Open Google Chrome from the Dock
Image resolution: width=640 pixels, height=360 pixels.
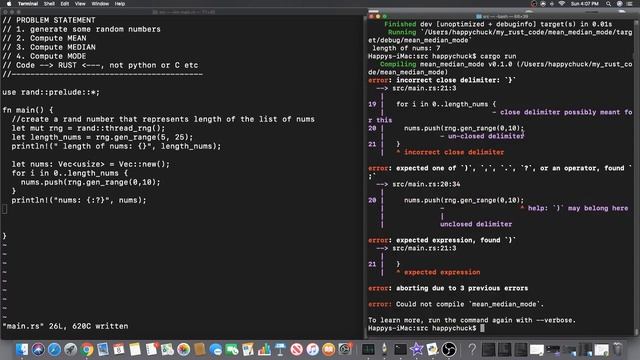[x=87, y=349]
